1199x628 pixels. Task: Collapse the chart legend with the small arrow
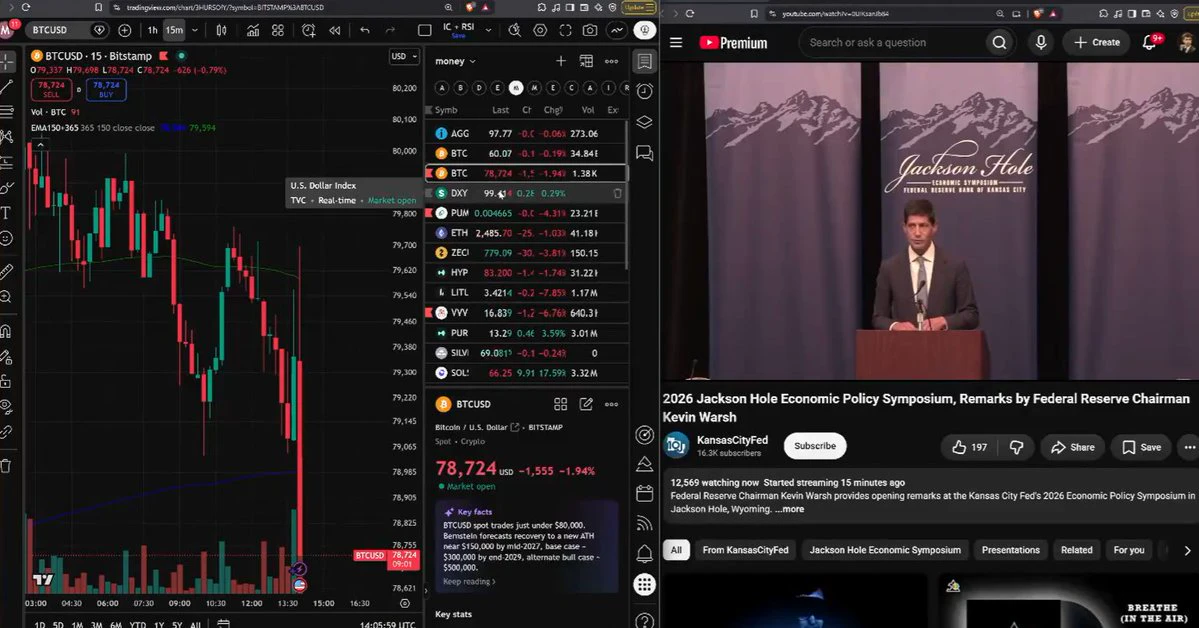point(40,145)
